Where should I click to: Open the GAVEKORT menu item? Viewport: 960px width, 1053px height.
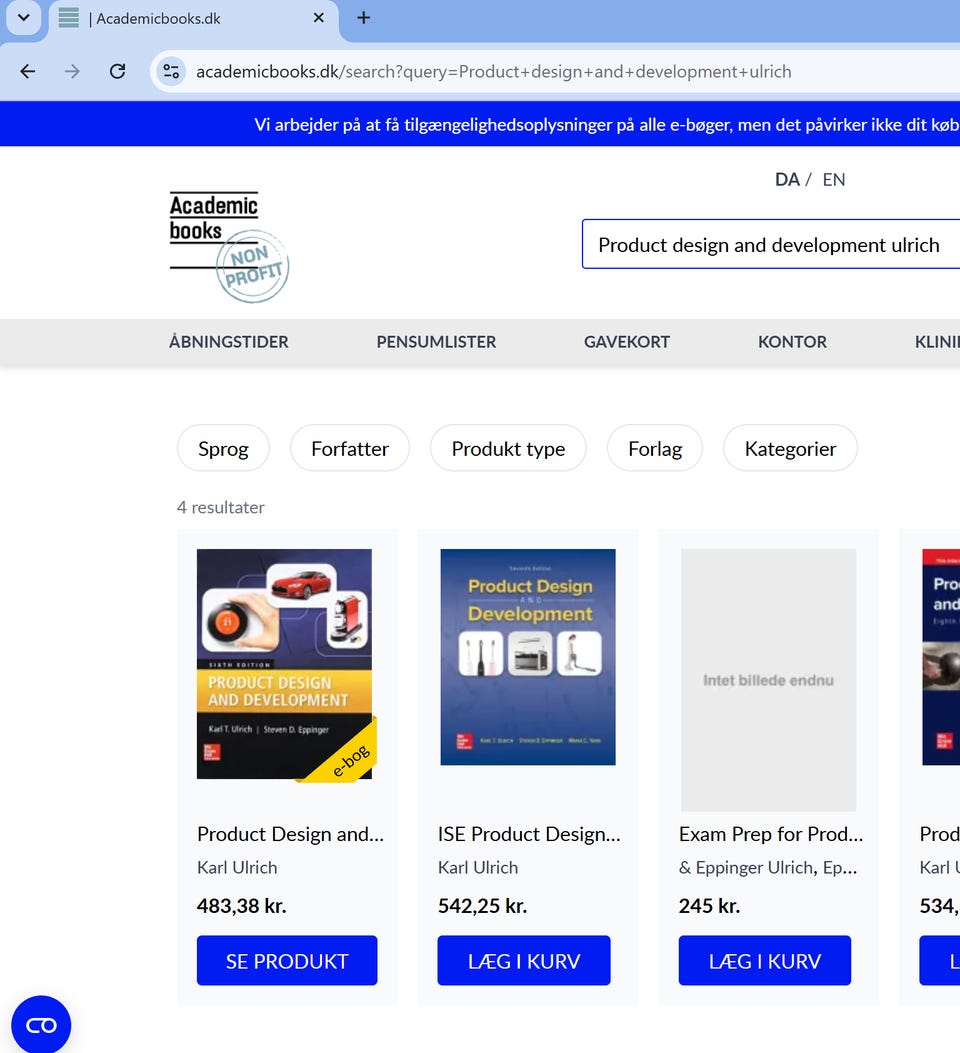[627, 342]
